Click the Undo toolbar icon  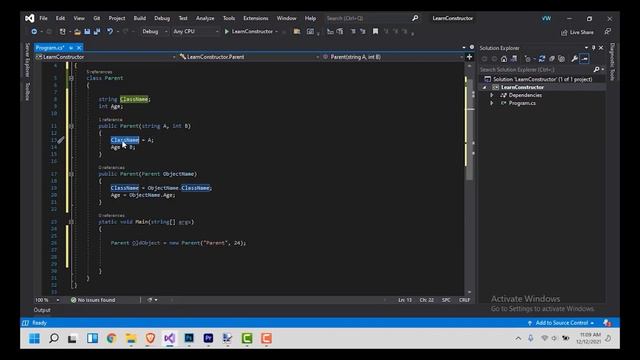pyautogui.click(x=110, y=31)
